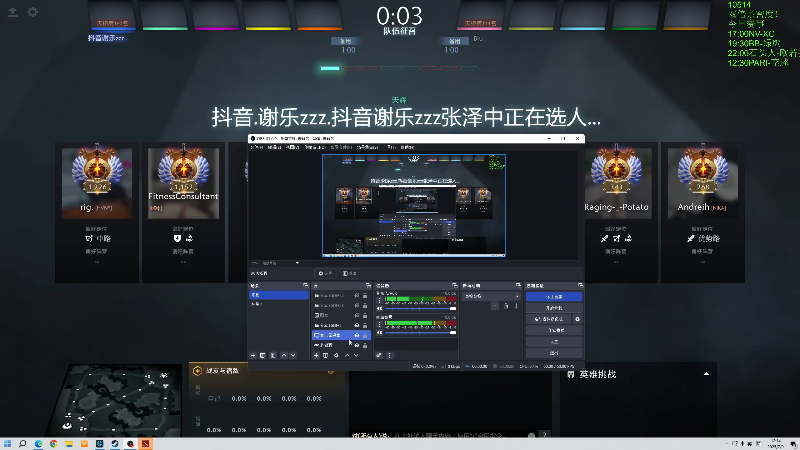Adjust first channel volume slider
The image size is (800, 450).
pos(420,309)
